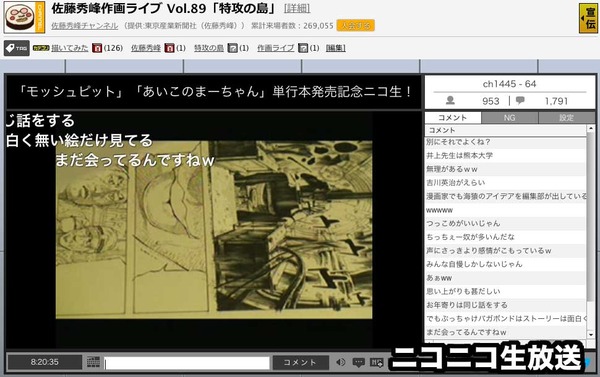Select comment つっこめがいいじゃん
This screenshot has width=600, height=377.
(x=505, y=224)
